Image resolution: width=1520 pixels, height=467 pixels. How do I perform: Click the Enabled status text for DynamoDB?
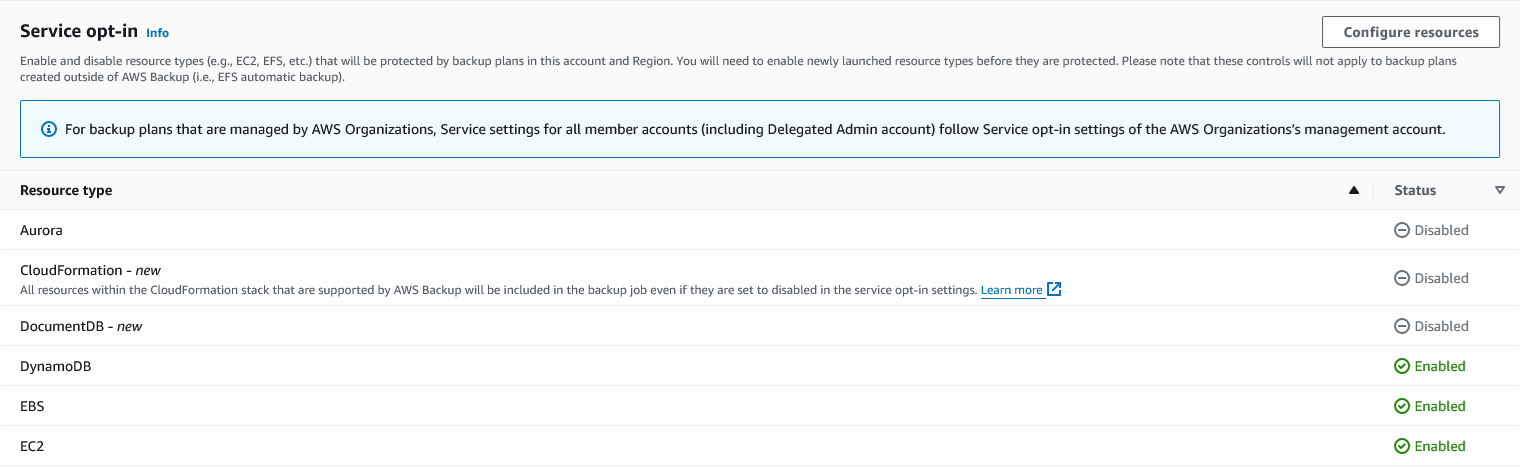pos(1440,366)
